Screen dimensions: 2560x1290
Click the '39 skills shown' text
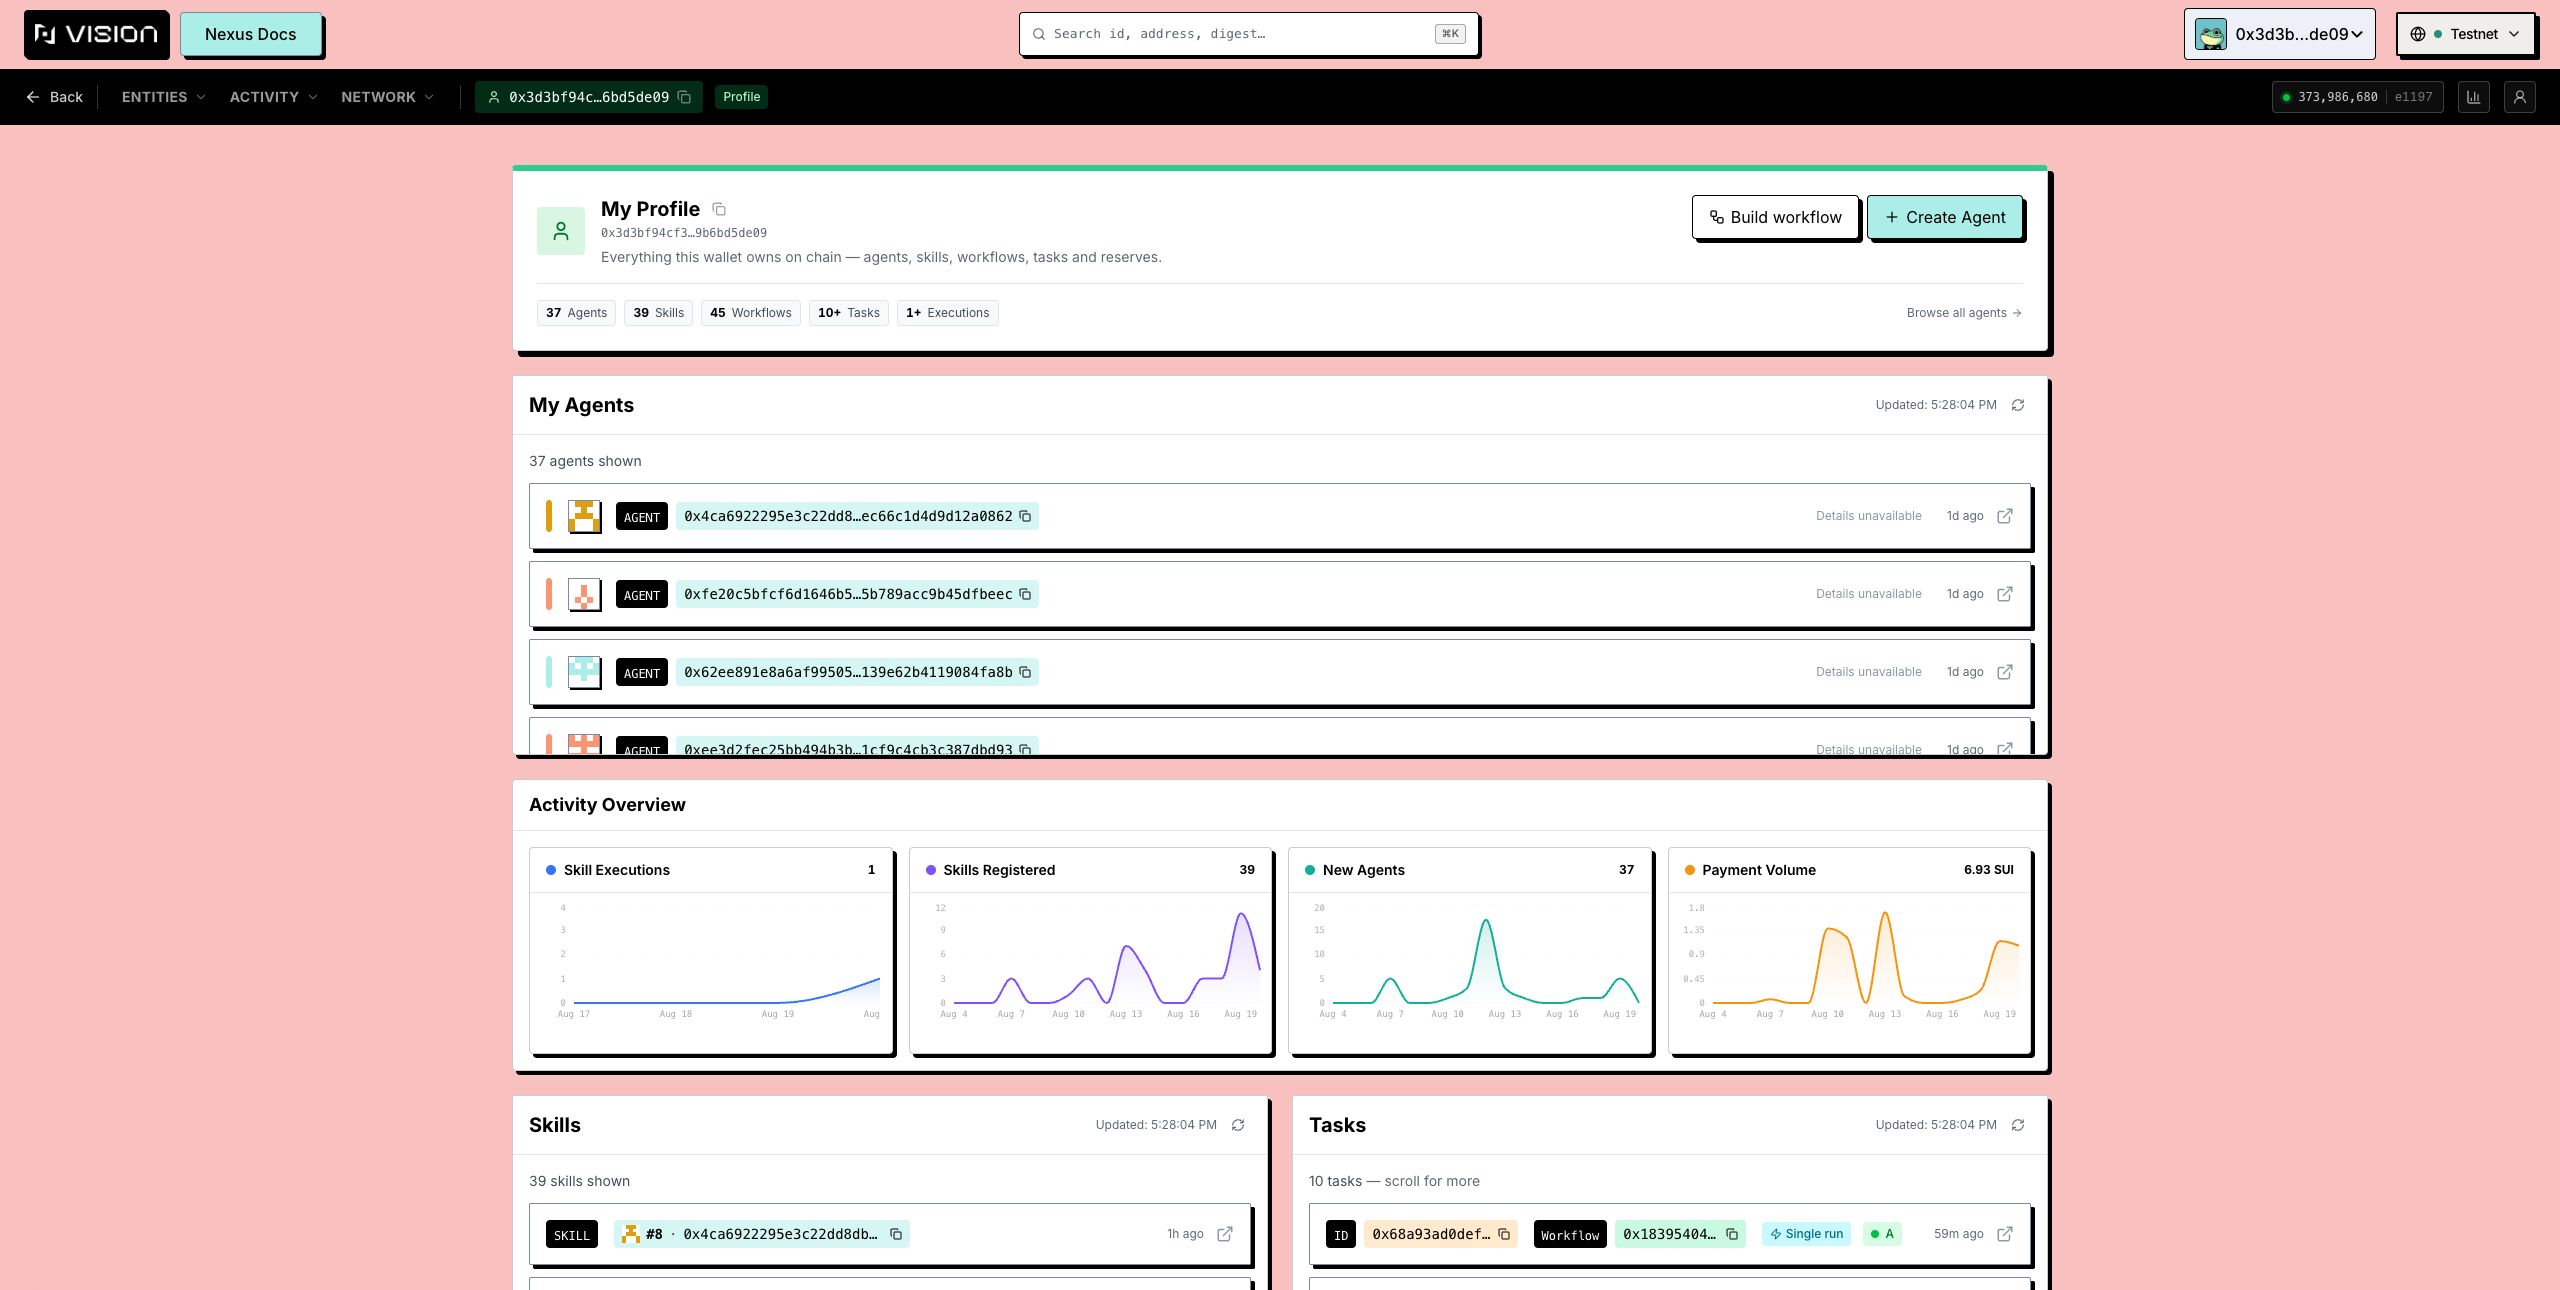click(x=579, y=1181)
